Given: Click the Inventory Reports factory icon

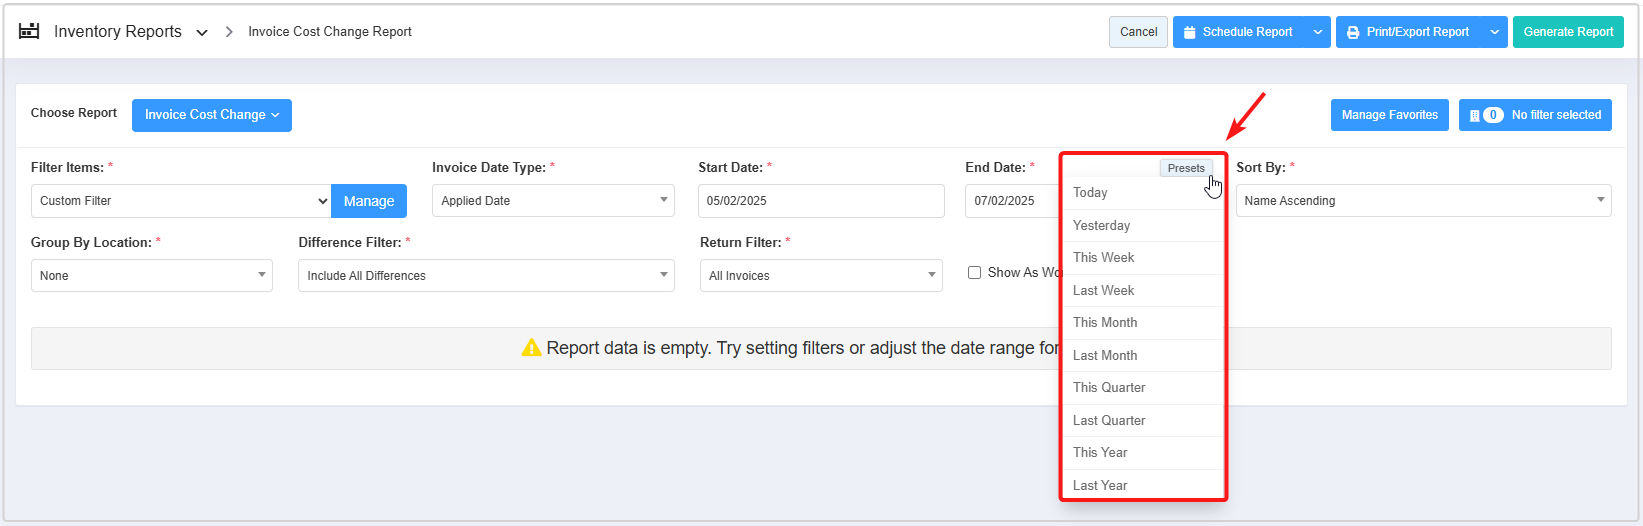Looking at the screenshot, I should [x=29, y=31].
